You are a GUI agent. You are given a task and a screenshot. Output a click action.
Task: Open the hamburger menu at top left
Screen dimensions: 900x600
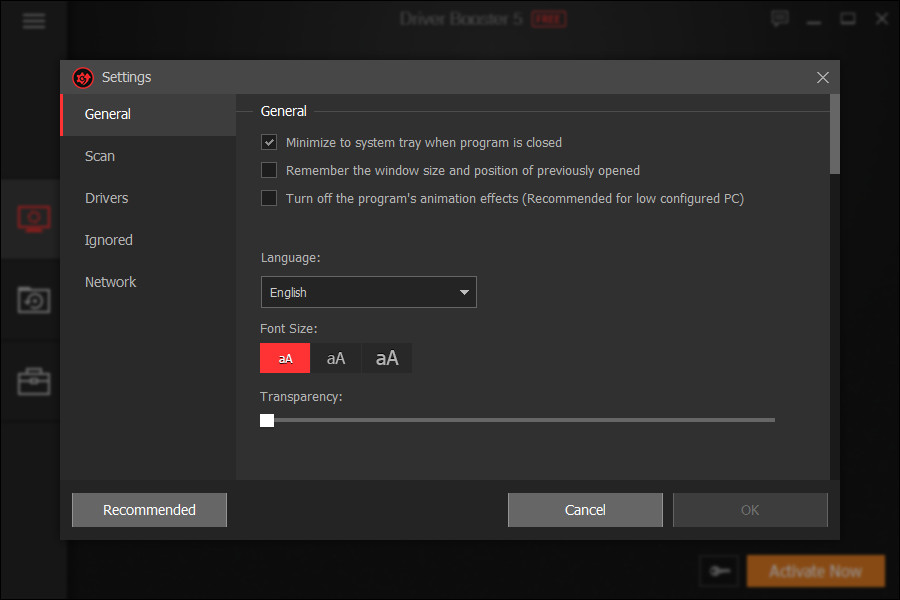click(x=33, y=20)
